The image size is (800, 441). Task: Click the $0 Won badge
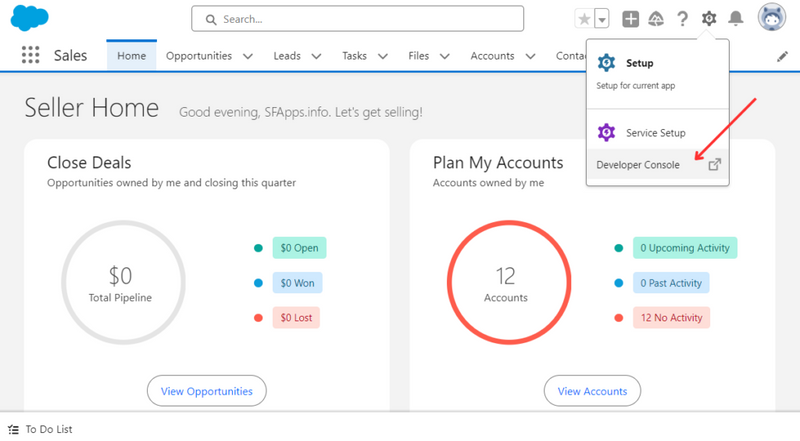point(297,283)
